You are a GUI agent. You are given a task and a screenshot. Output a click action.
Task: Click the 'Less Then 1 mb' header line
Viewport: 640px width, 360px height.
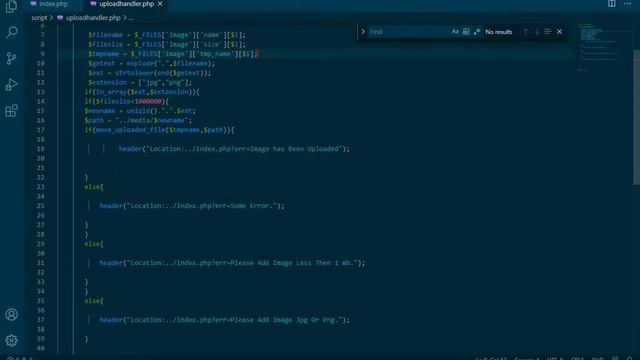[232, 263]
